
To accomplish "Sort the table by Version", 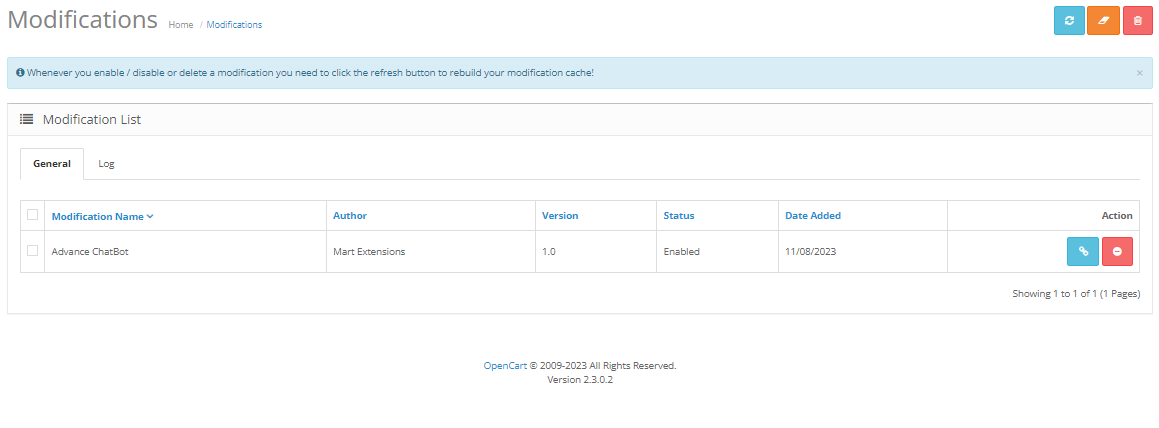I will point(560,216).
